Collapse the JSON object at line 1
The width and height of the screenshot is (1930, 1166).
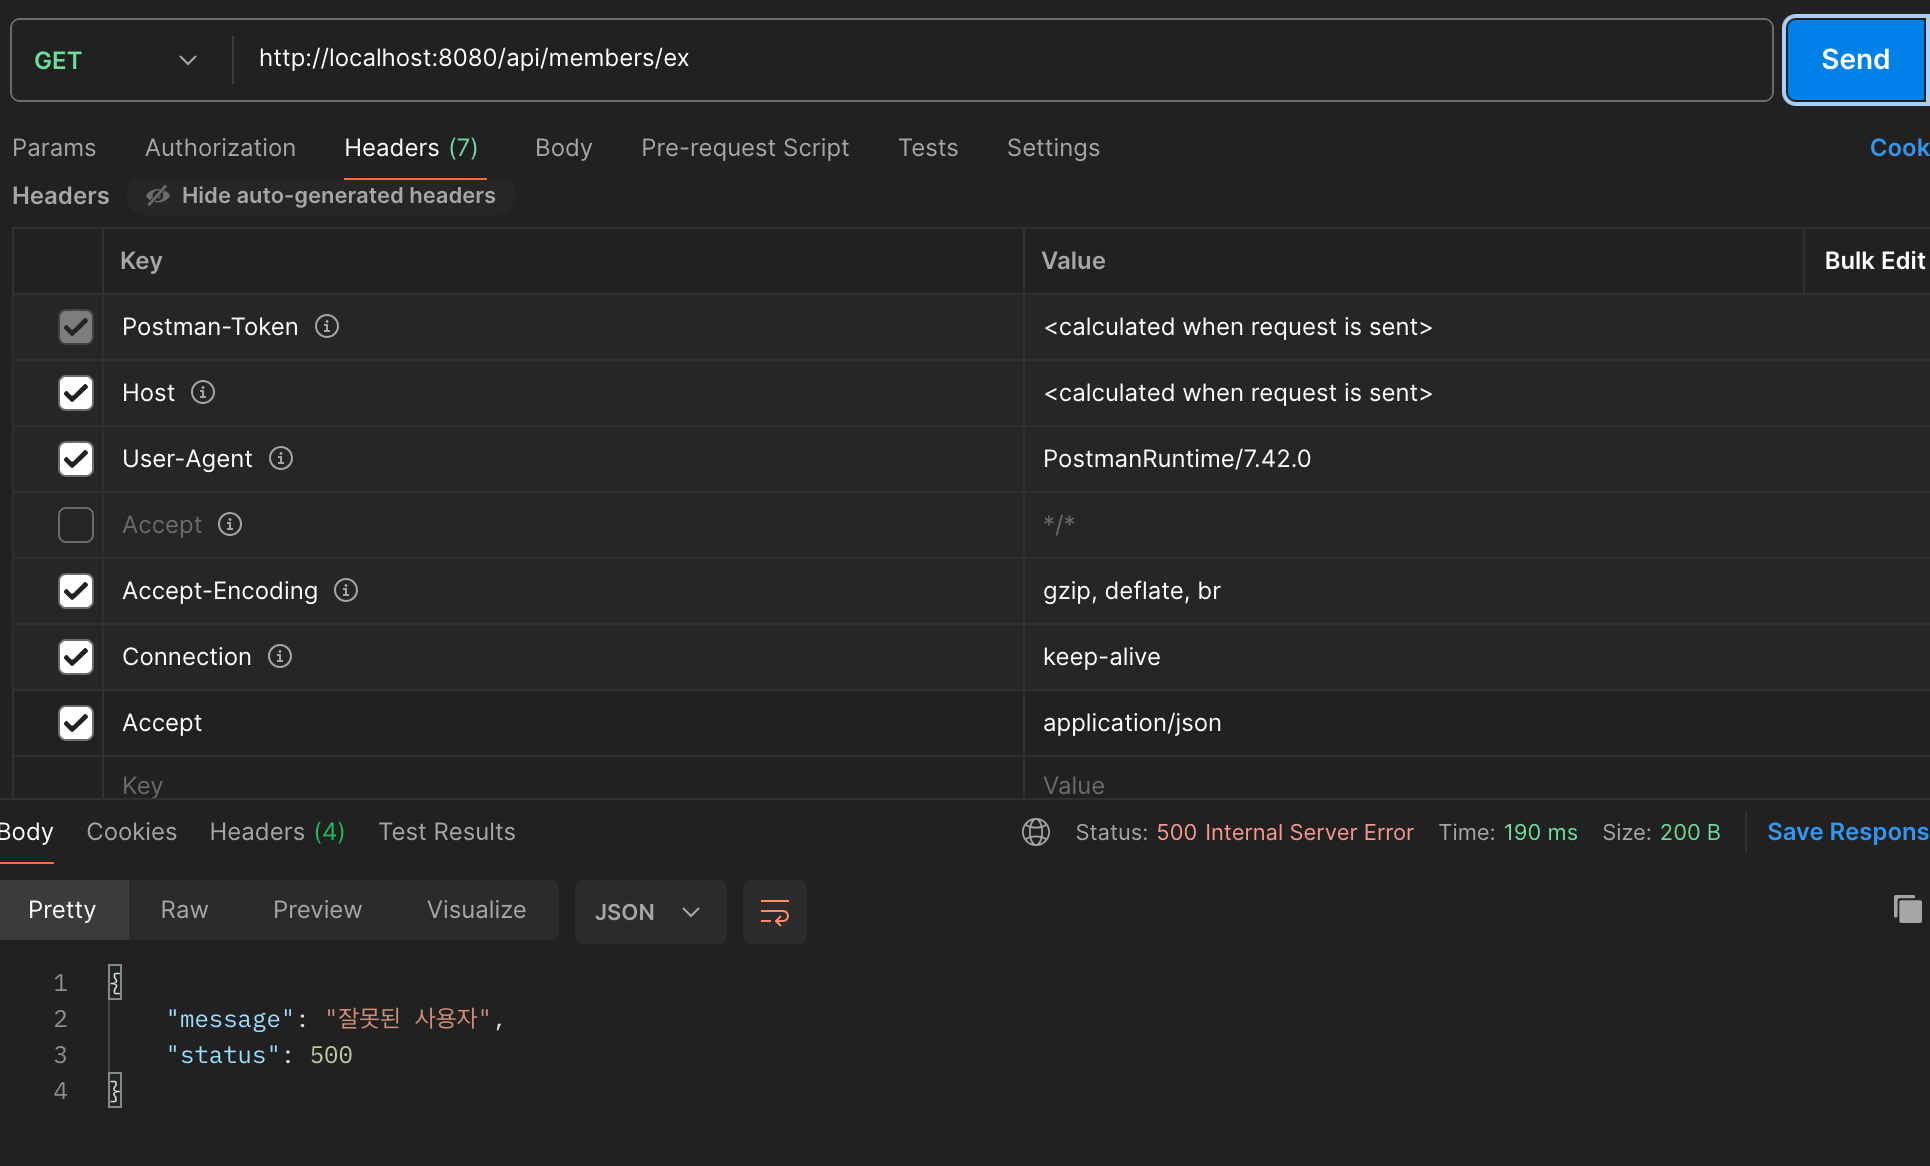pos(115,982)
